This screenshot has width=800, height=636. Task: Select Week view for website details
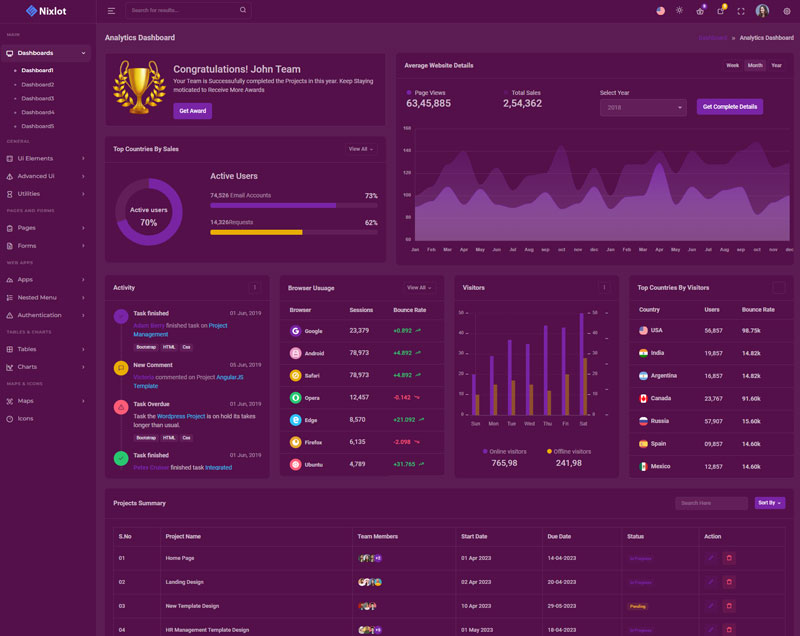tap(732, 65)
